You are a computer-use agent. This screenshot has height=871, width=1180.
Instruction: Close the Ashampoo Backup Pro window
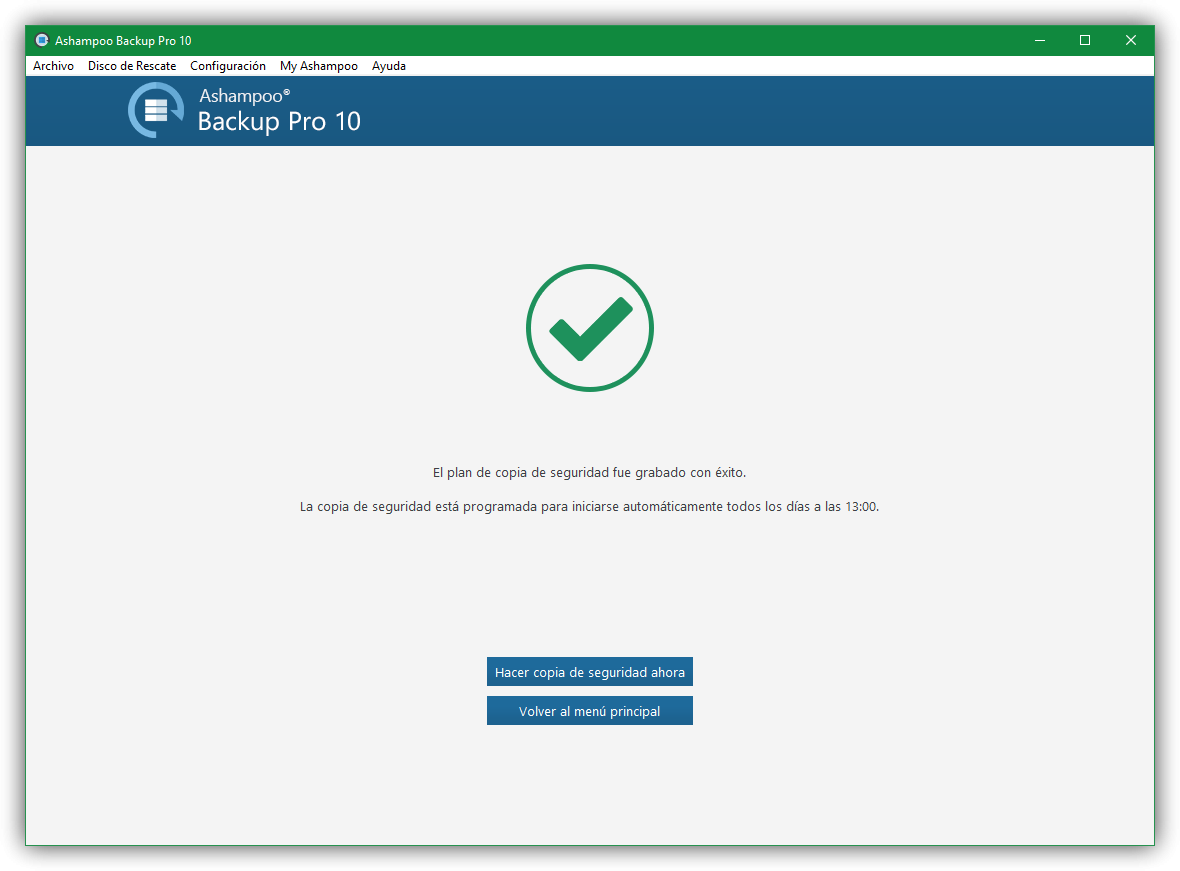(1130, 41)
